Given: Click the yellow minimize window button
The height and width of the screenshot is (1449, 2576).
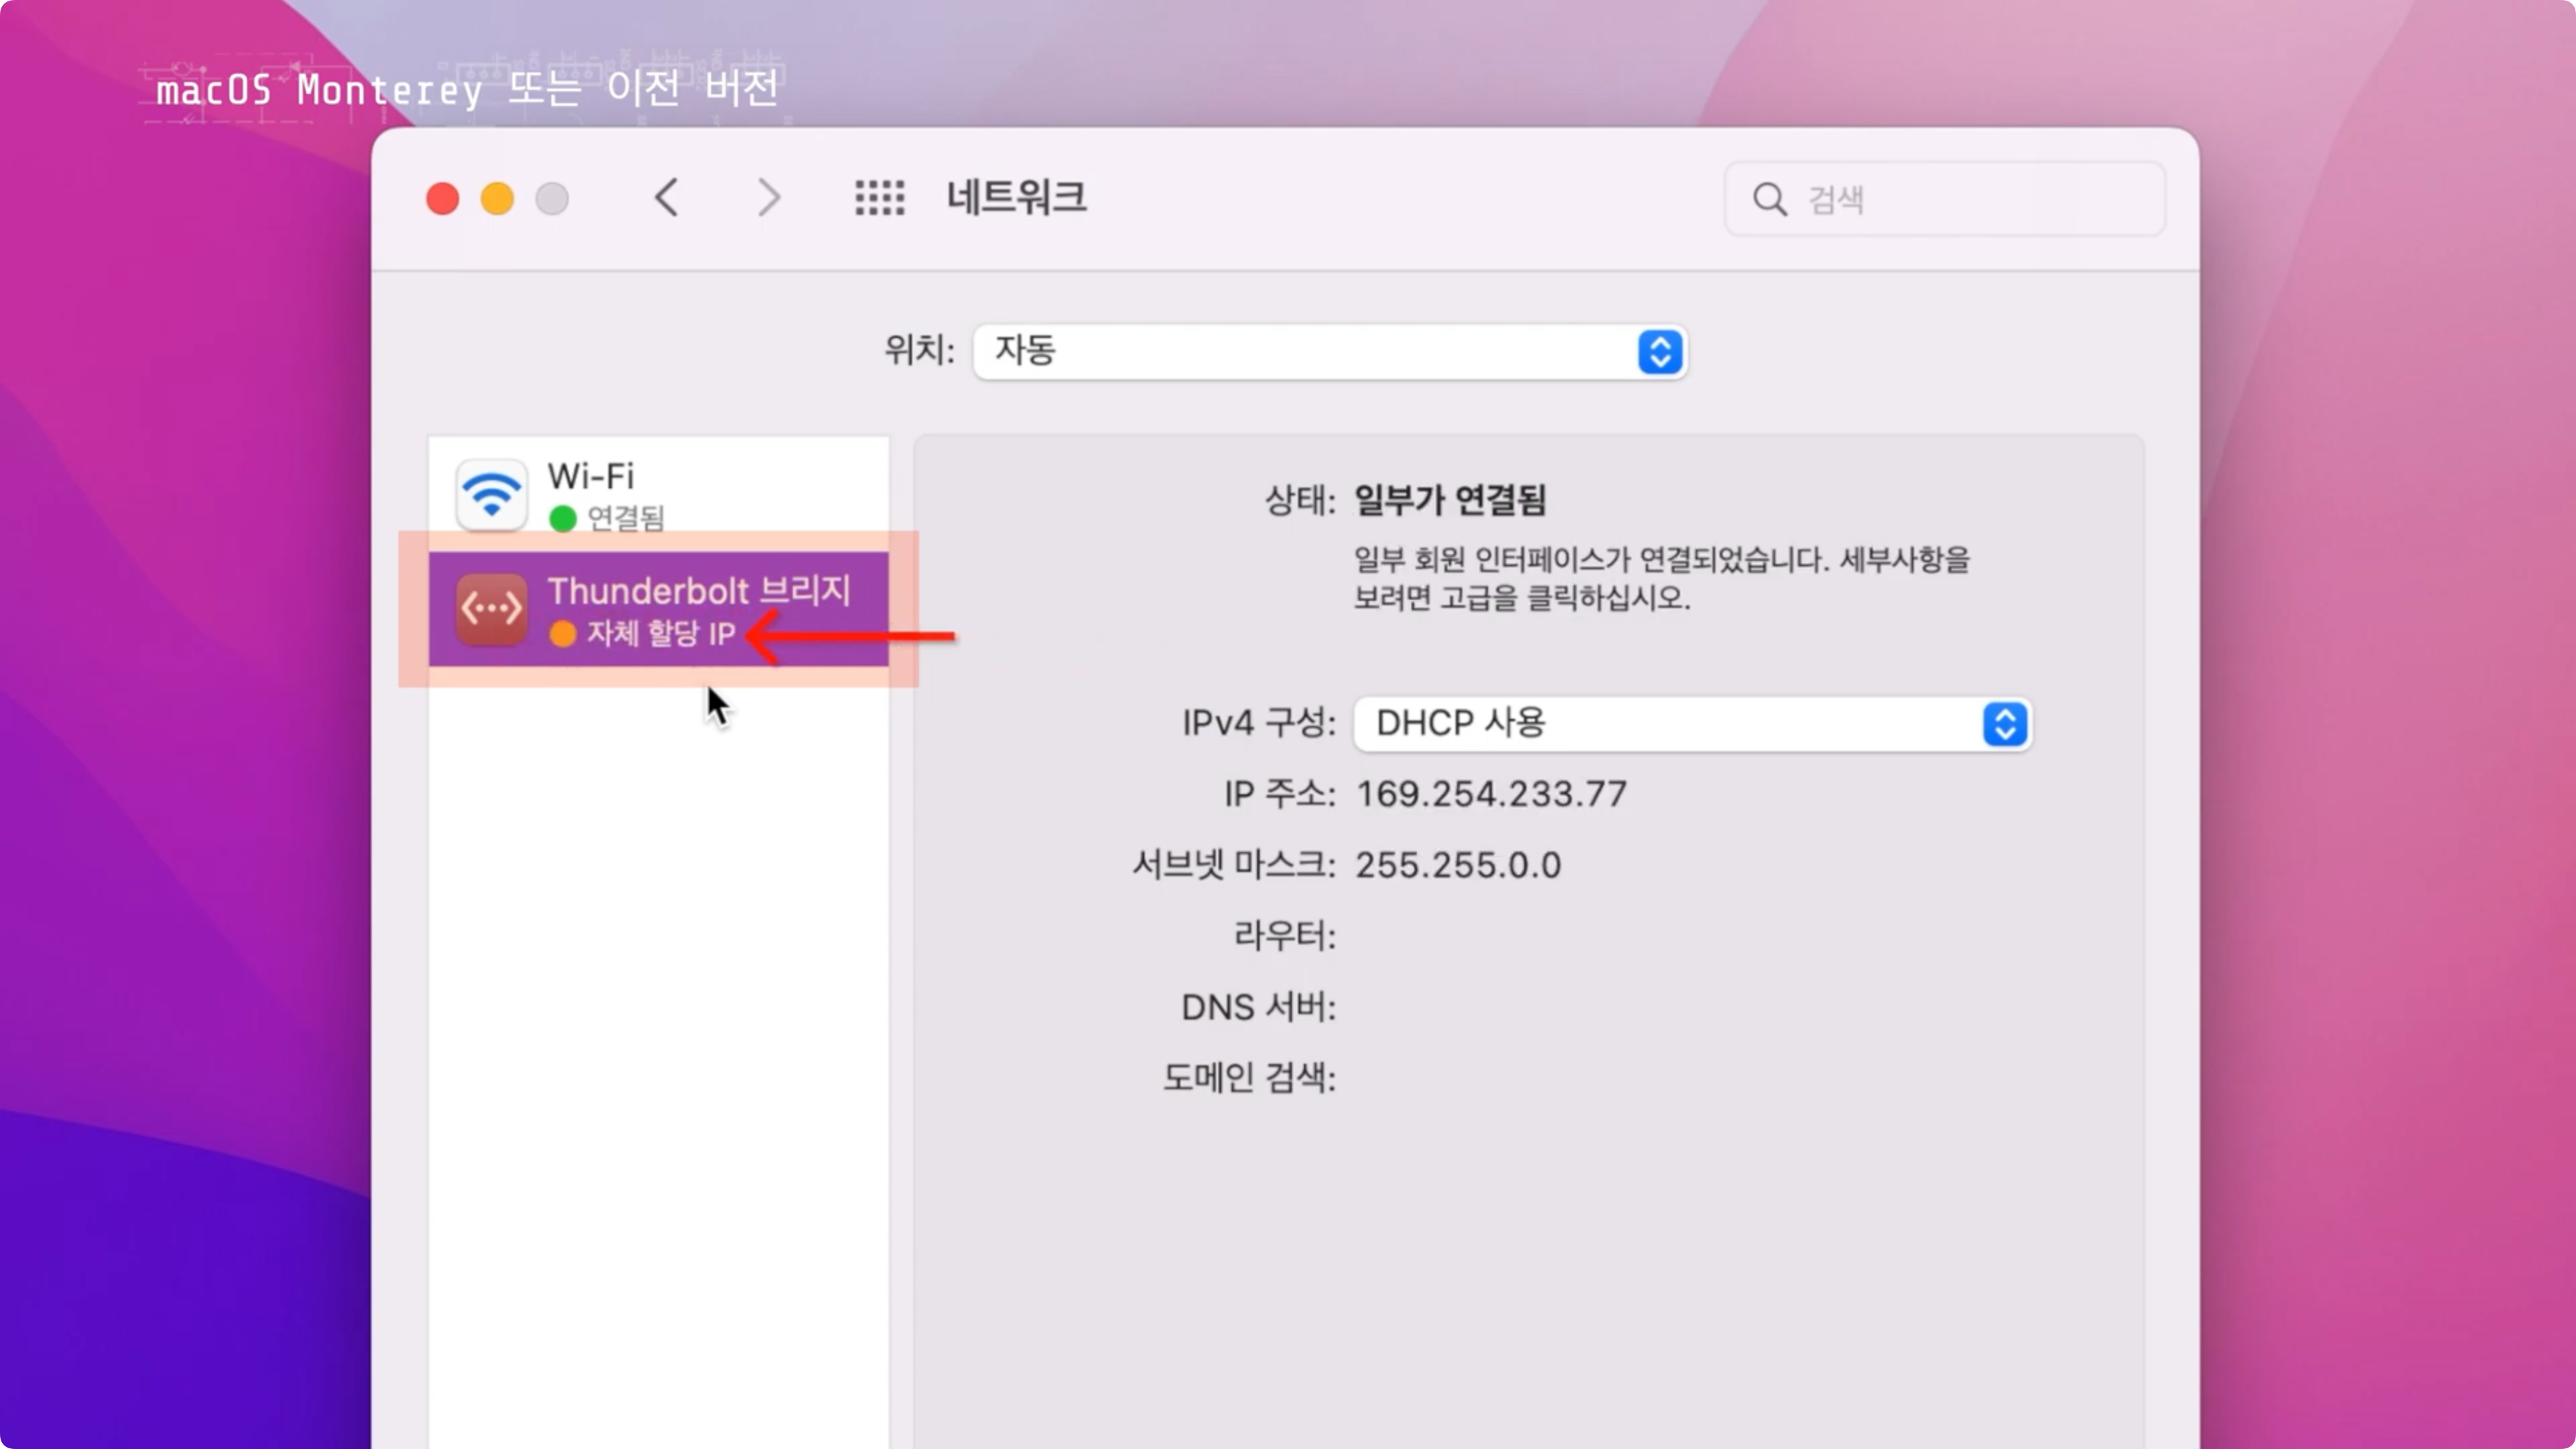Looking at the screenshot, I should (497, 198).
